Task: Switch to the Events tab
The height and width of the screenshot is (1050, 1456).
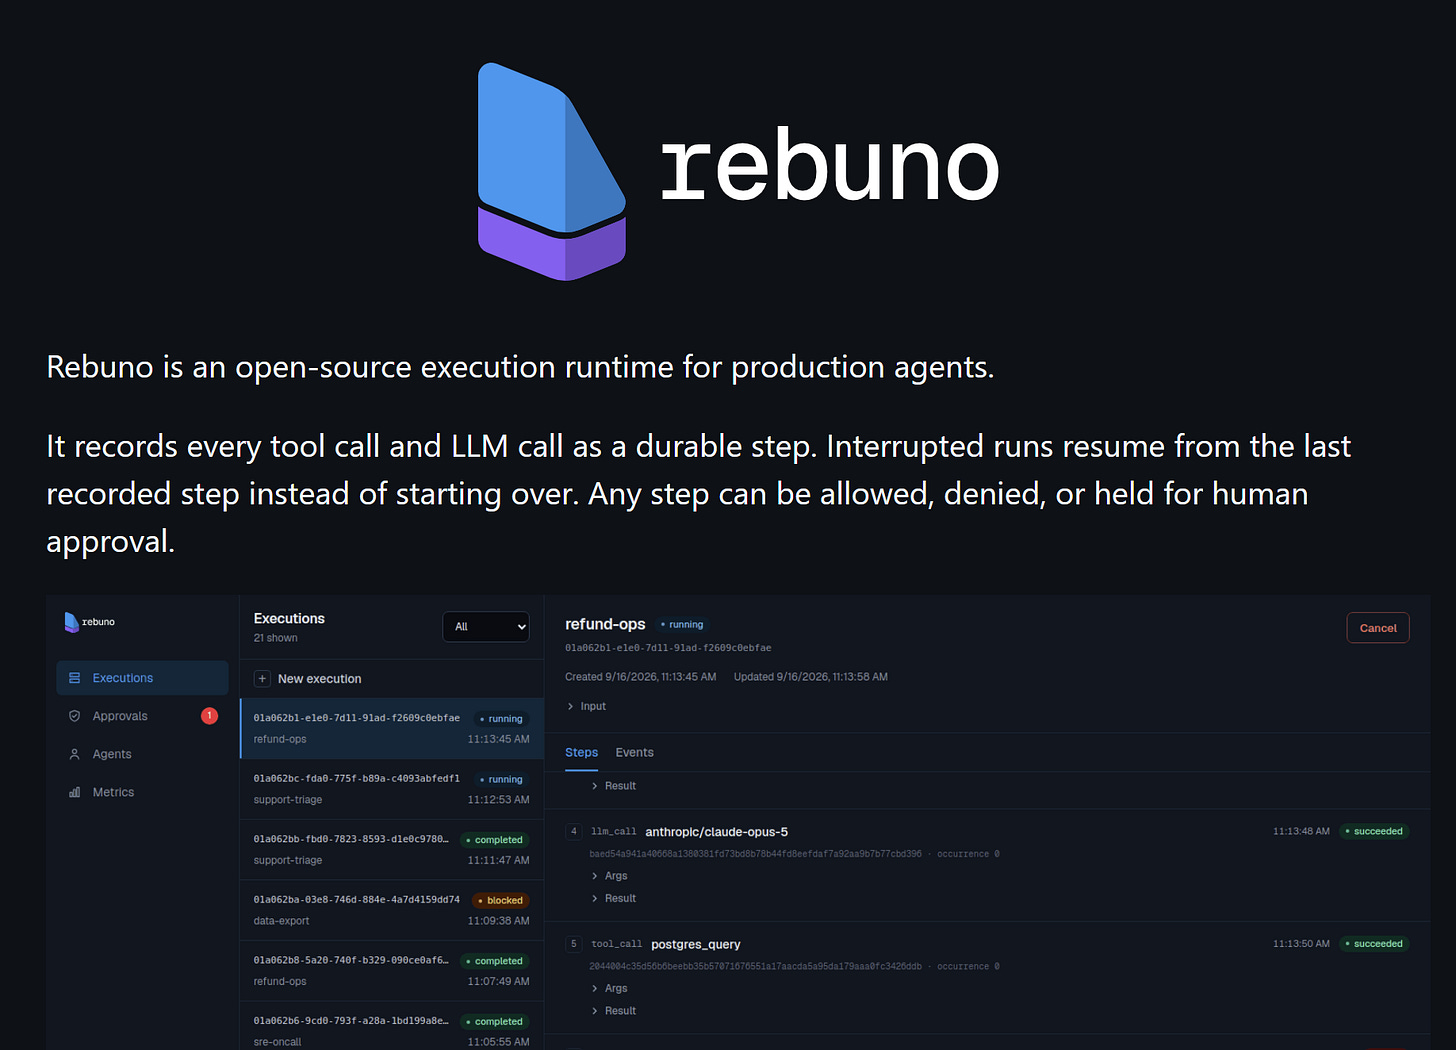Action: [634, 753]
